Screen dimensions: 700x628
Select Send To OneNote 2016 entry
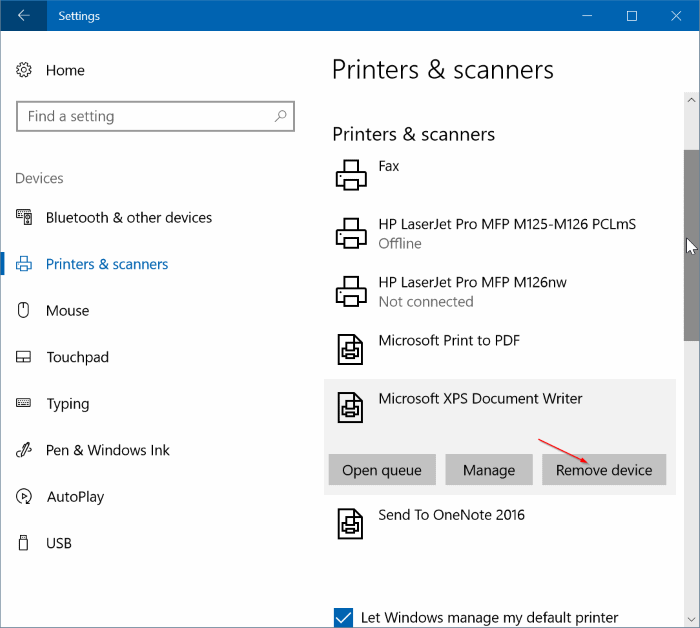(x=500, y=524)
